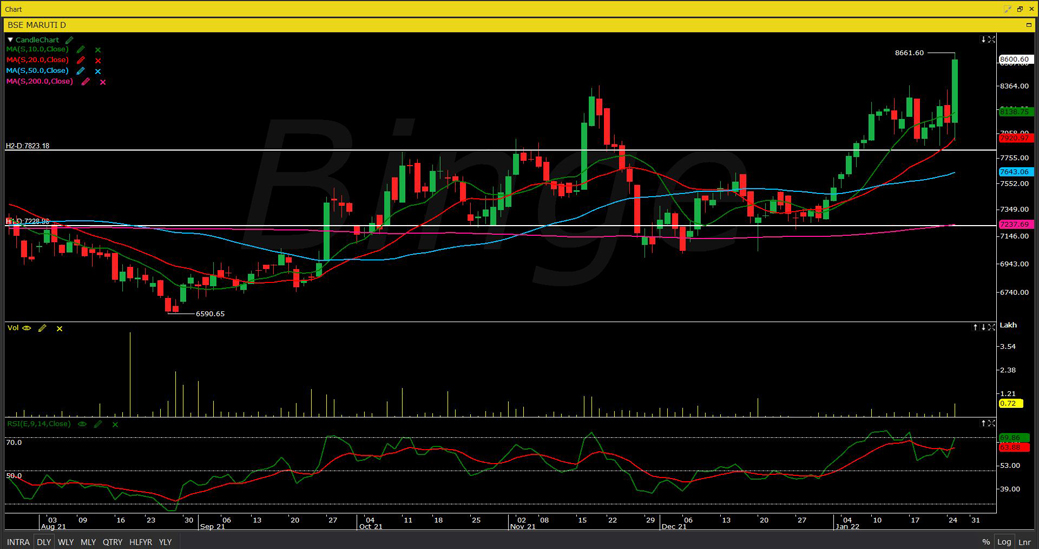Select the MA(S,50.0,Close) legend label
The width and height of the screenshot is (1039, 549).
click(38, 71)
